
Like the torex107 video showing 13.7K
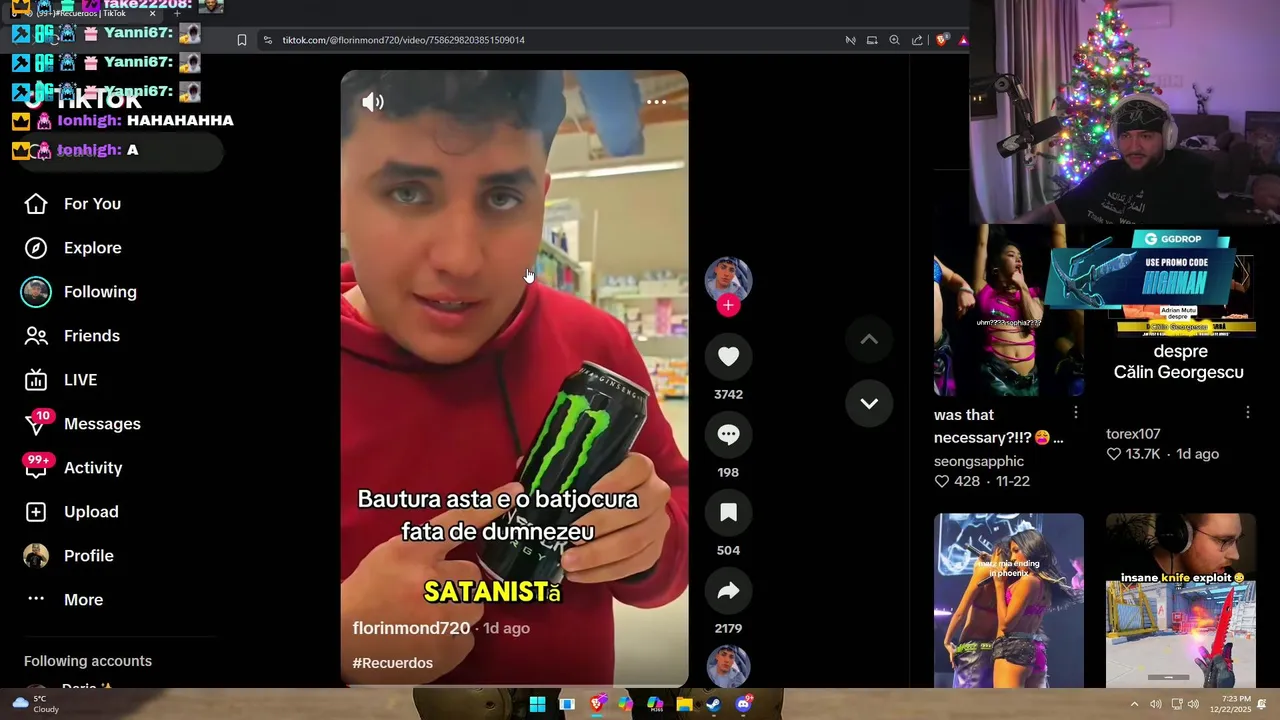click(x=1114, y=454)
